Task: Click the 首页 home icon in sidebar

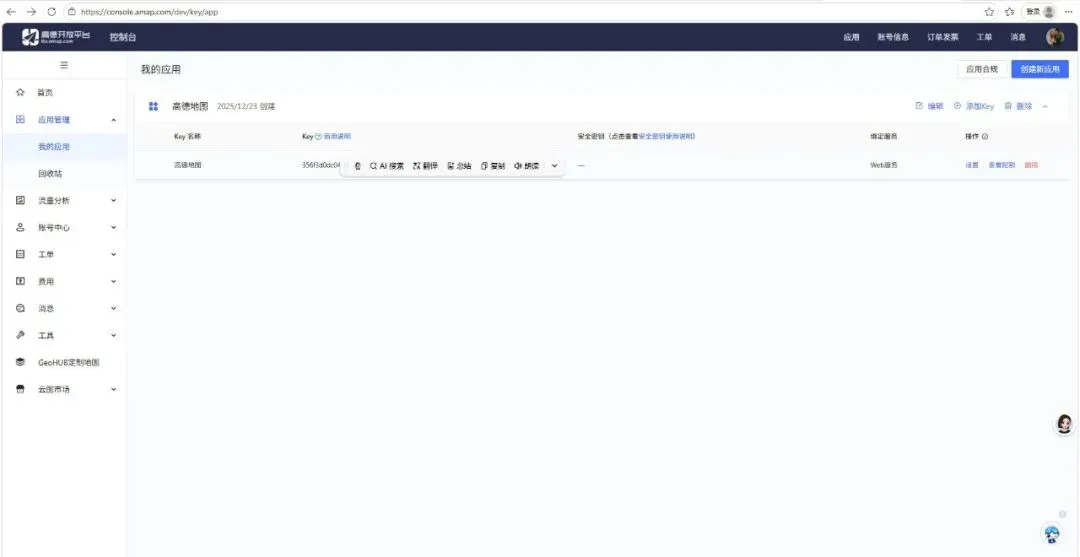Action: (x=20, y=92)
